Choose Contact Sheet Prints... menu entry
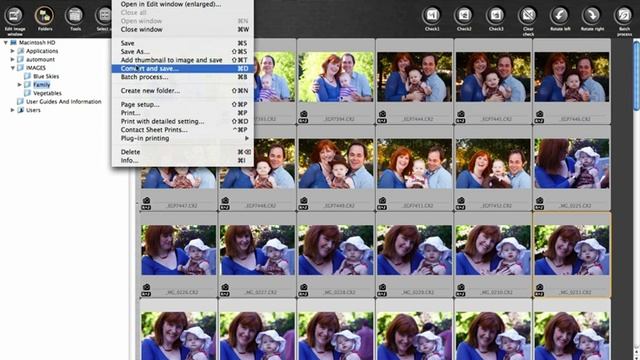Image resolution: width=640 pixels, height=360 pixels. tap(182, 130)
